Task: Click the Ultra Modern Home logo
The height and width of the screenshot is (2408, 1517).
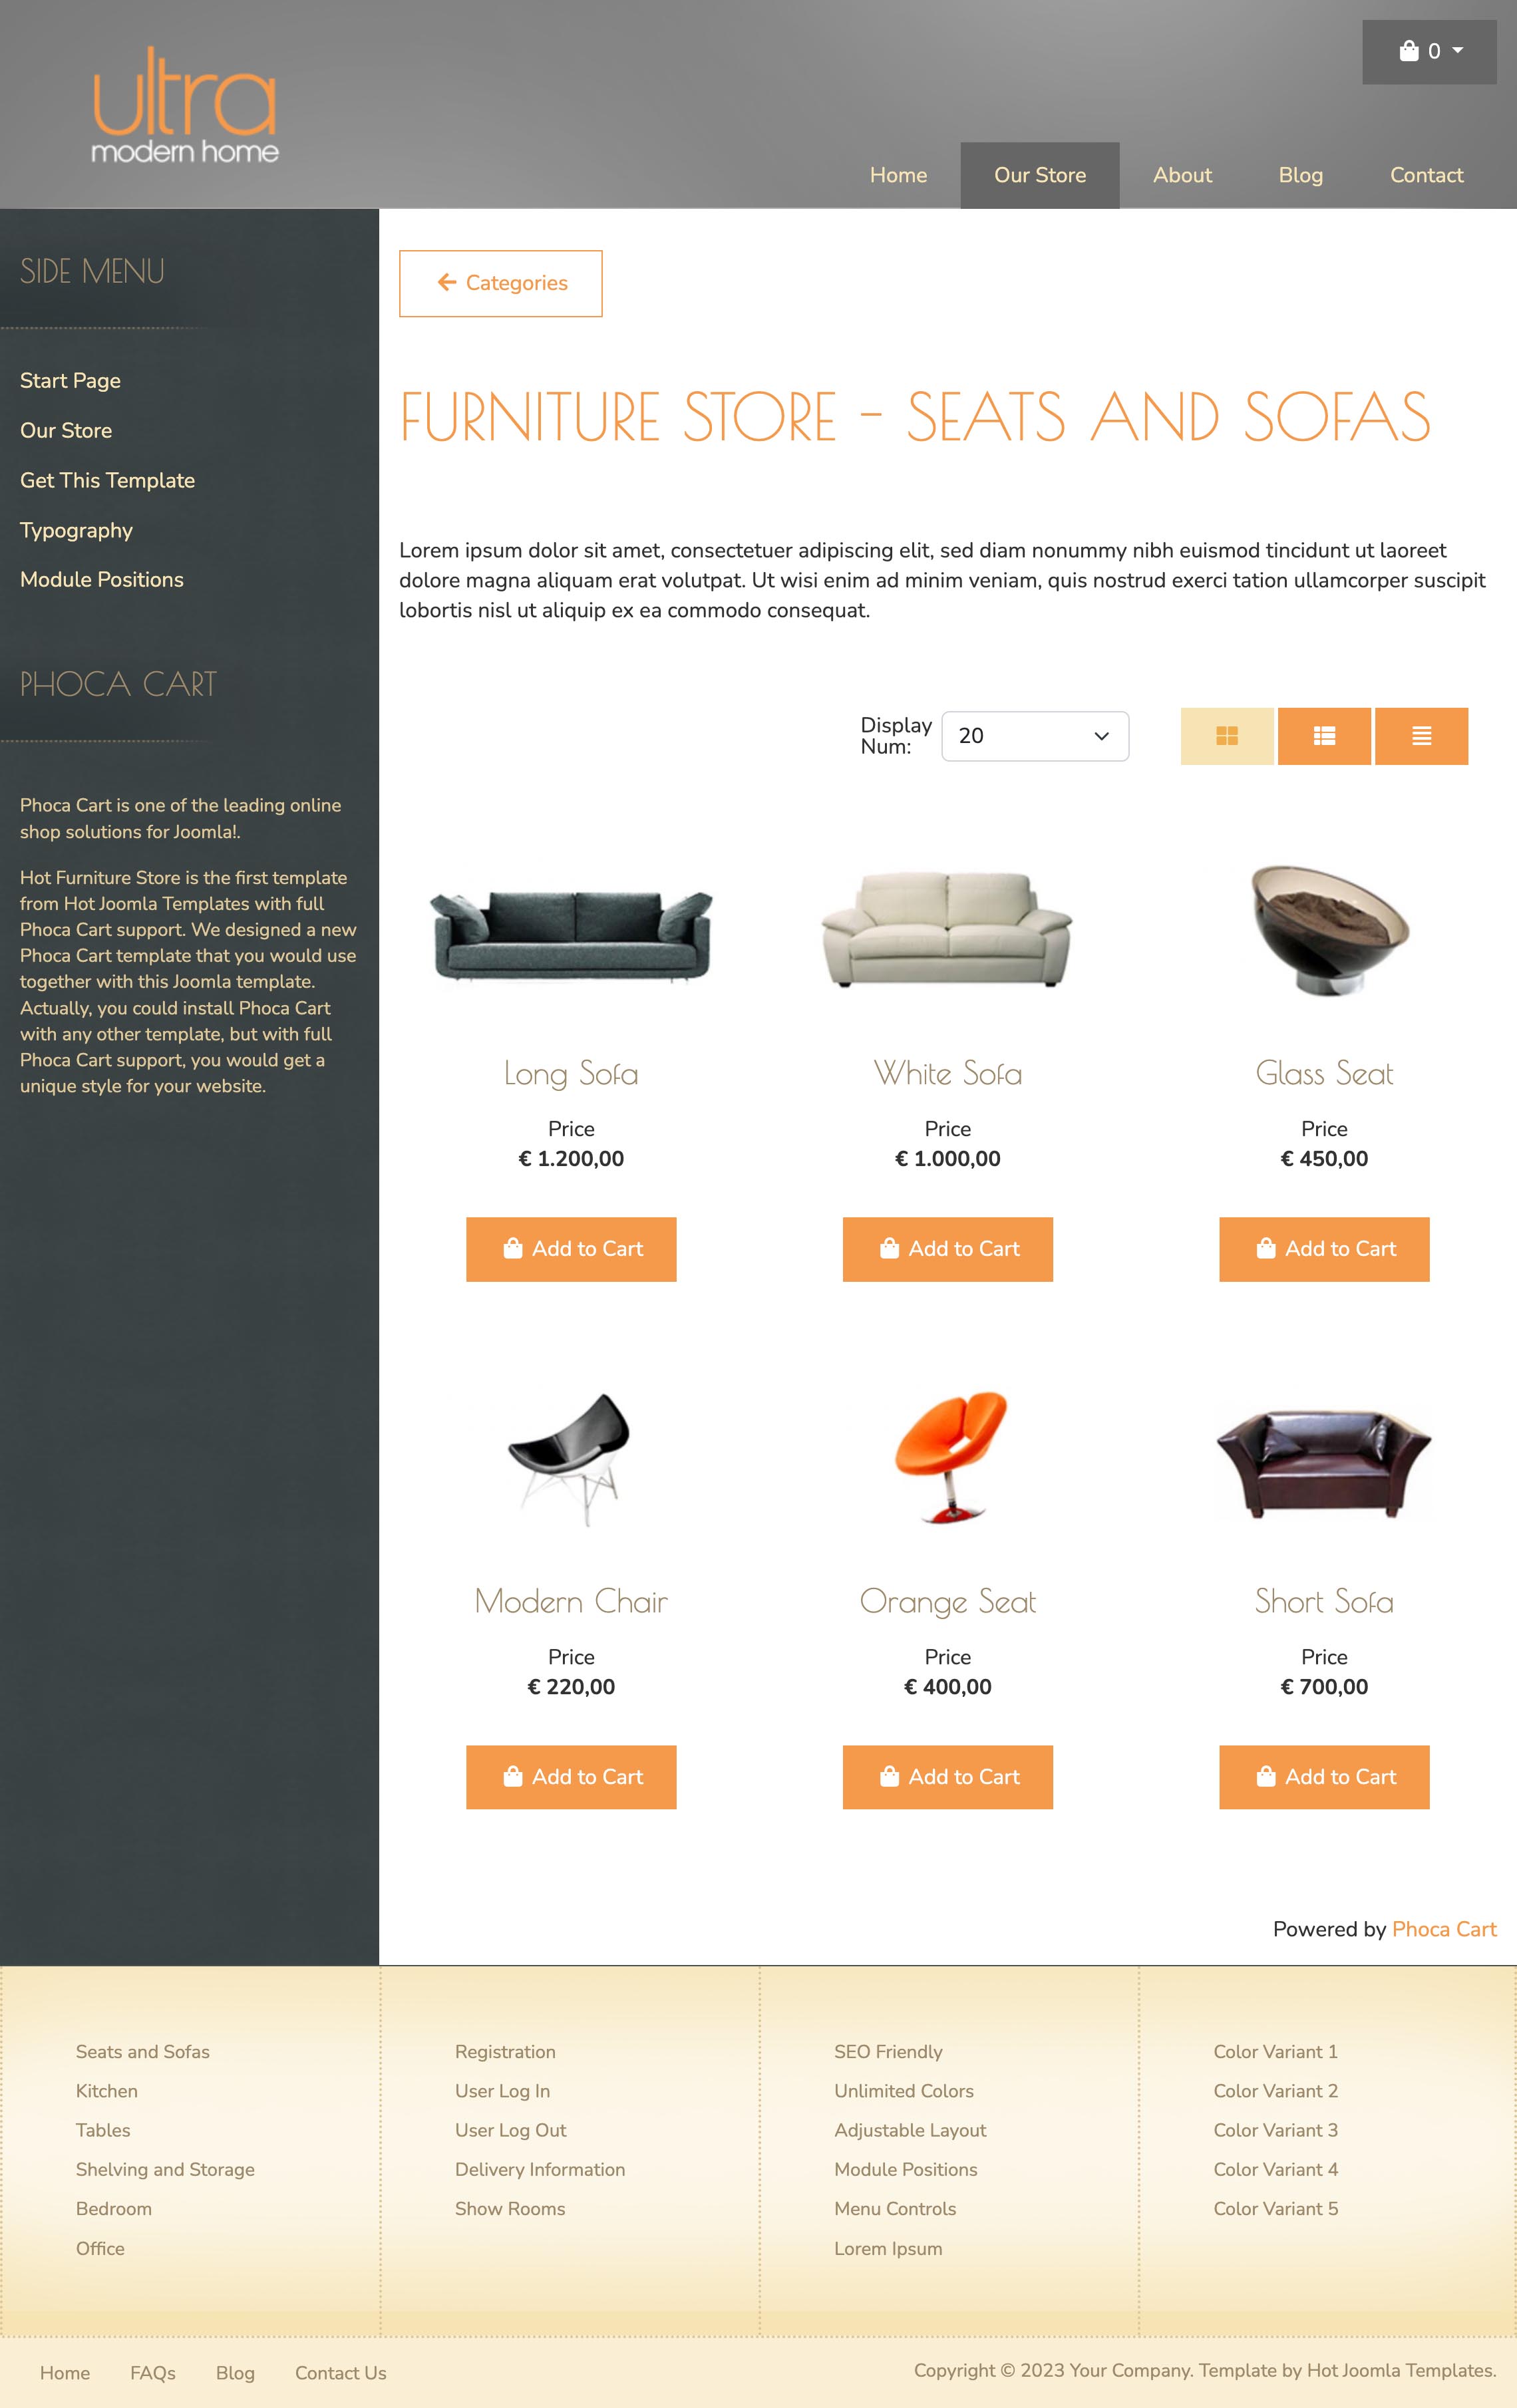Action: tap(185, 105)
